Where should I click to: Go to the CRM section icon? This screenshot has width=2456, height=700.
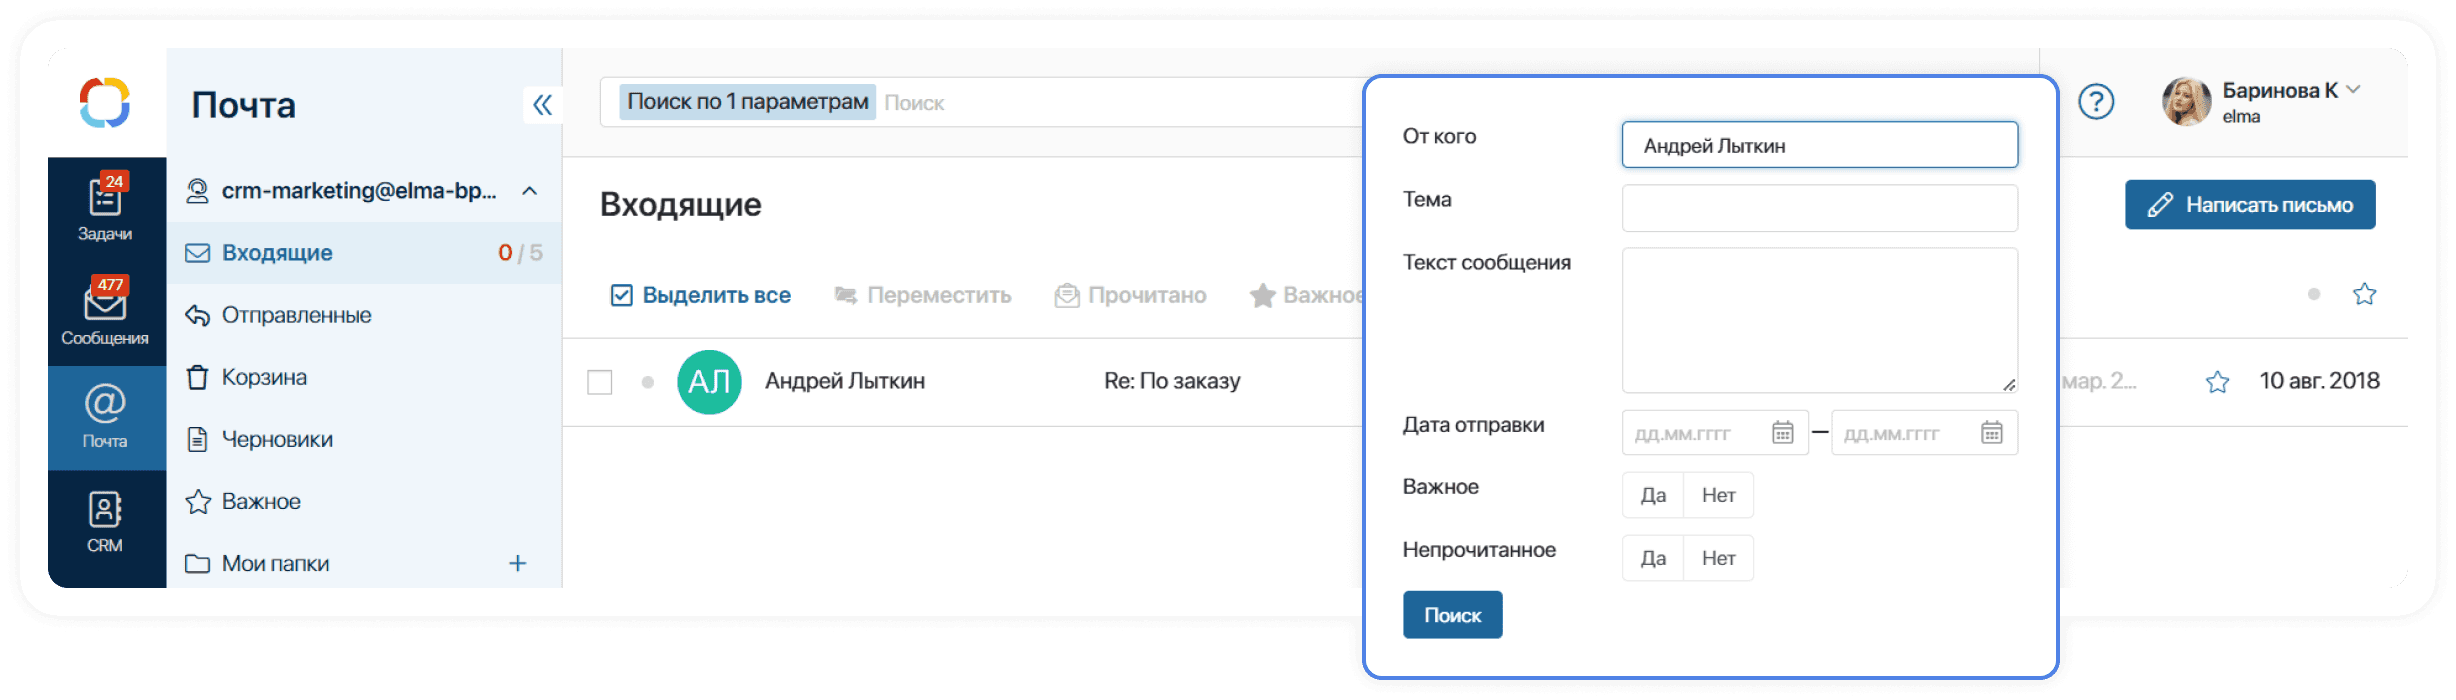tap(105, 520)
